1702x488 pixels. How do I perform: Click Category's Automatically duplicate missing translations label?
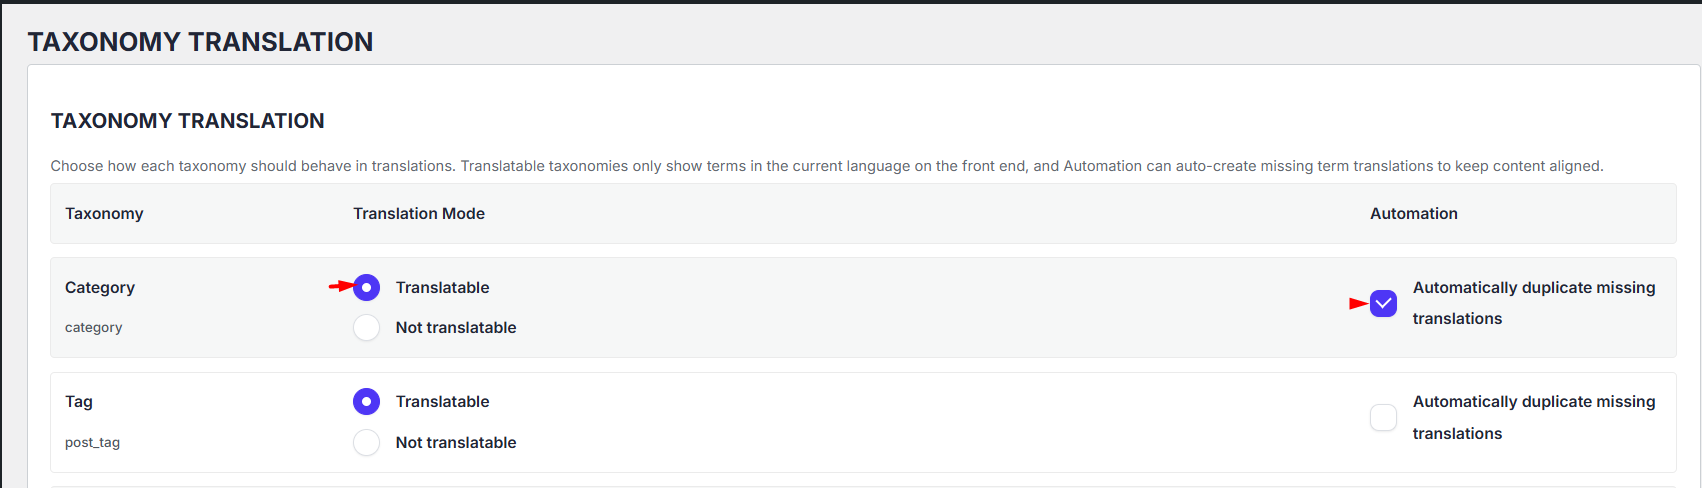coord(1534,303)
